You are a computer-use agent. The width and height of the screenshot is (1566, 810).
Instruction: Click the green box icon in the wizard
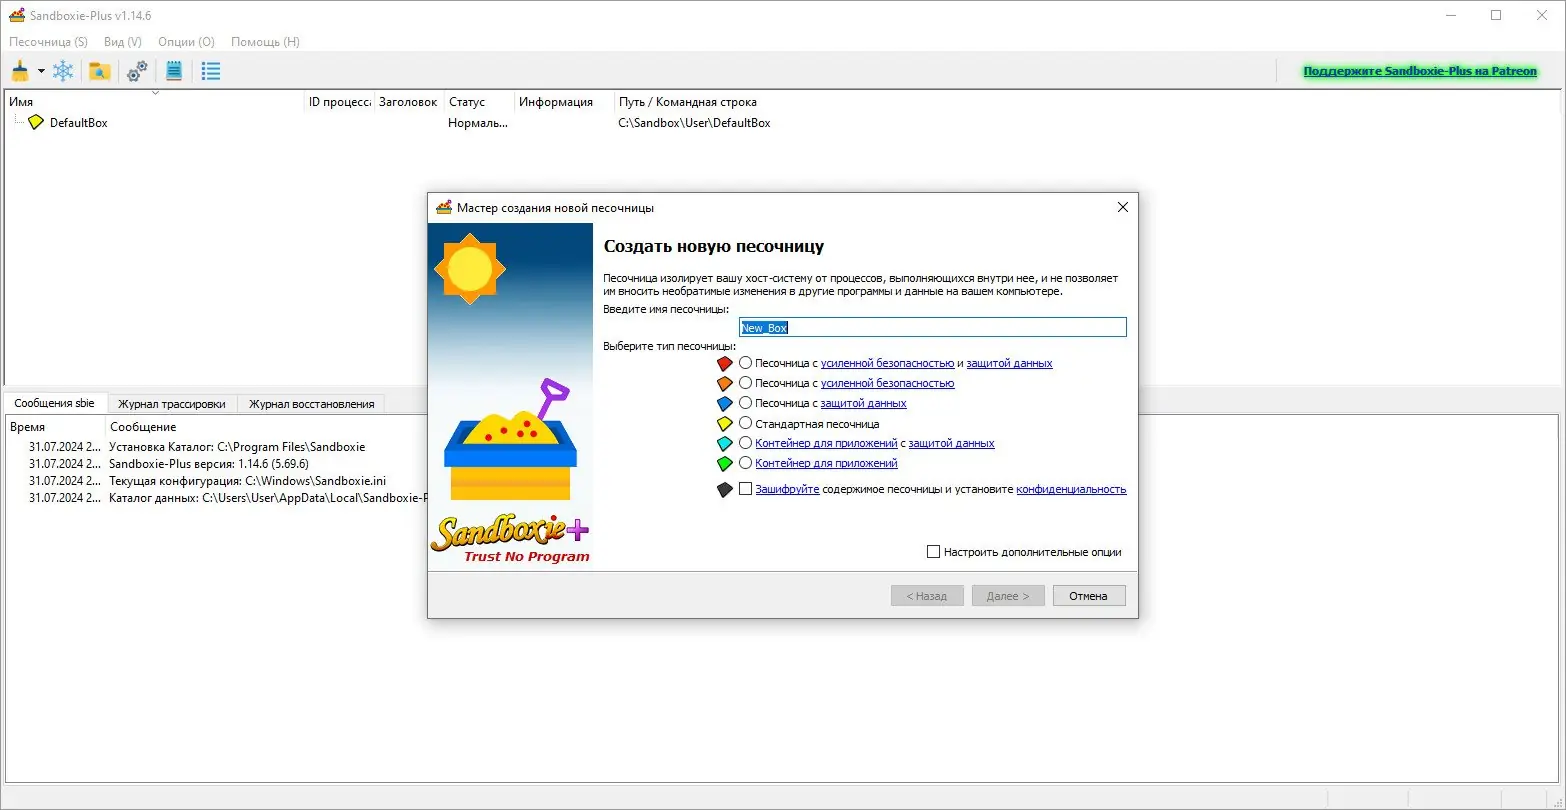pos(725,464)
